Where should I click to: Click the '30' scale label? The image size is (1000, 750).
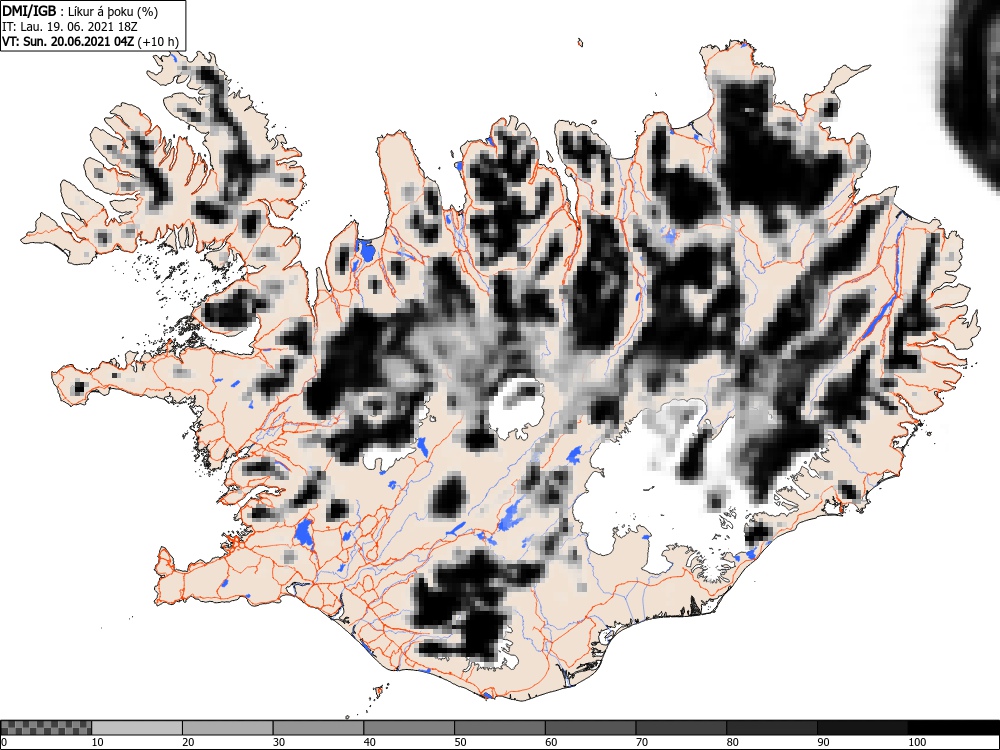click(x=279, y=742)
